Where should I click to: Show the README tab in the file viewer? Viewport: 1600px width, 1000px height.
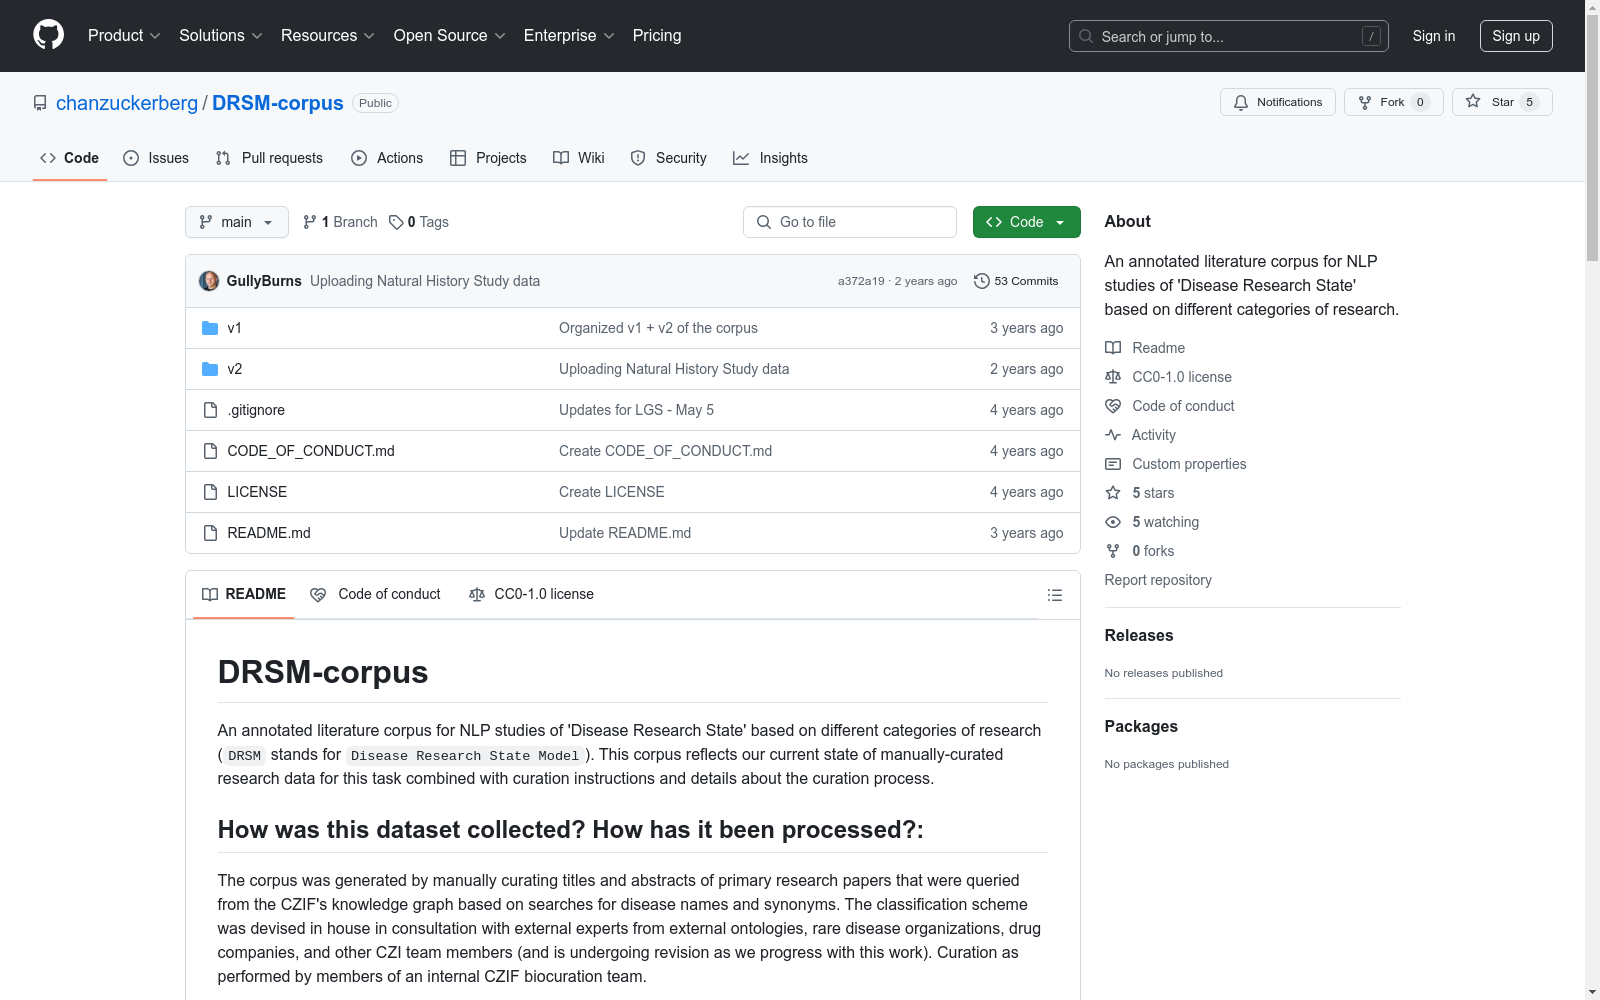pyautogui.click(x=244, y=595)
